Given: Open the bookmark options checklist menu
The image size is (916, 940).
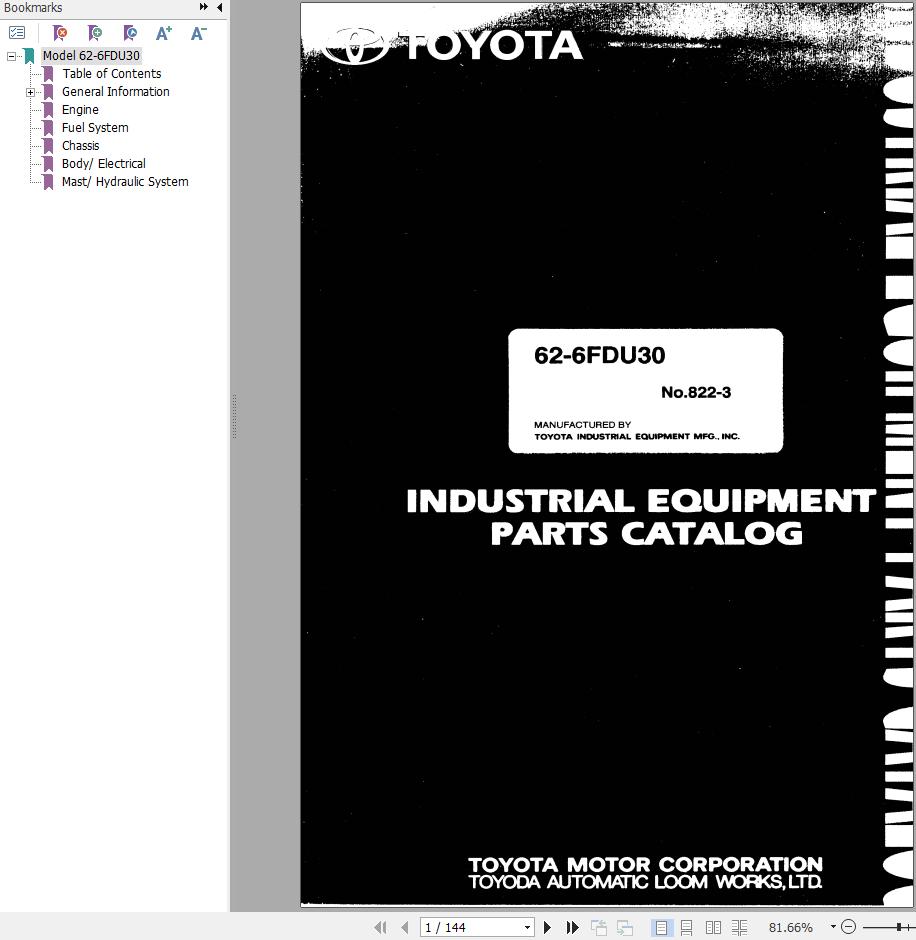Looking at the screenshot, I should 17,33.
